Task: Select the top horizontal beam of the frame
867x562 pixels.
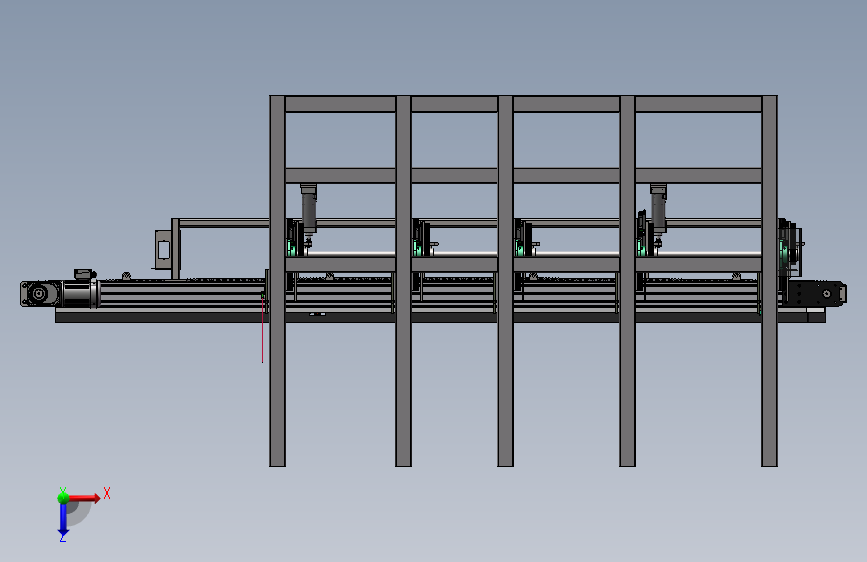Action: (x=523, y=103)
